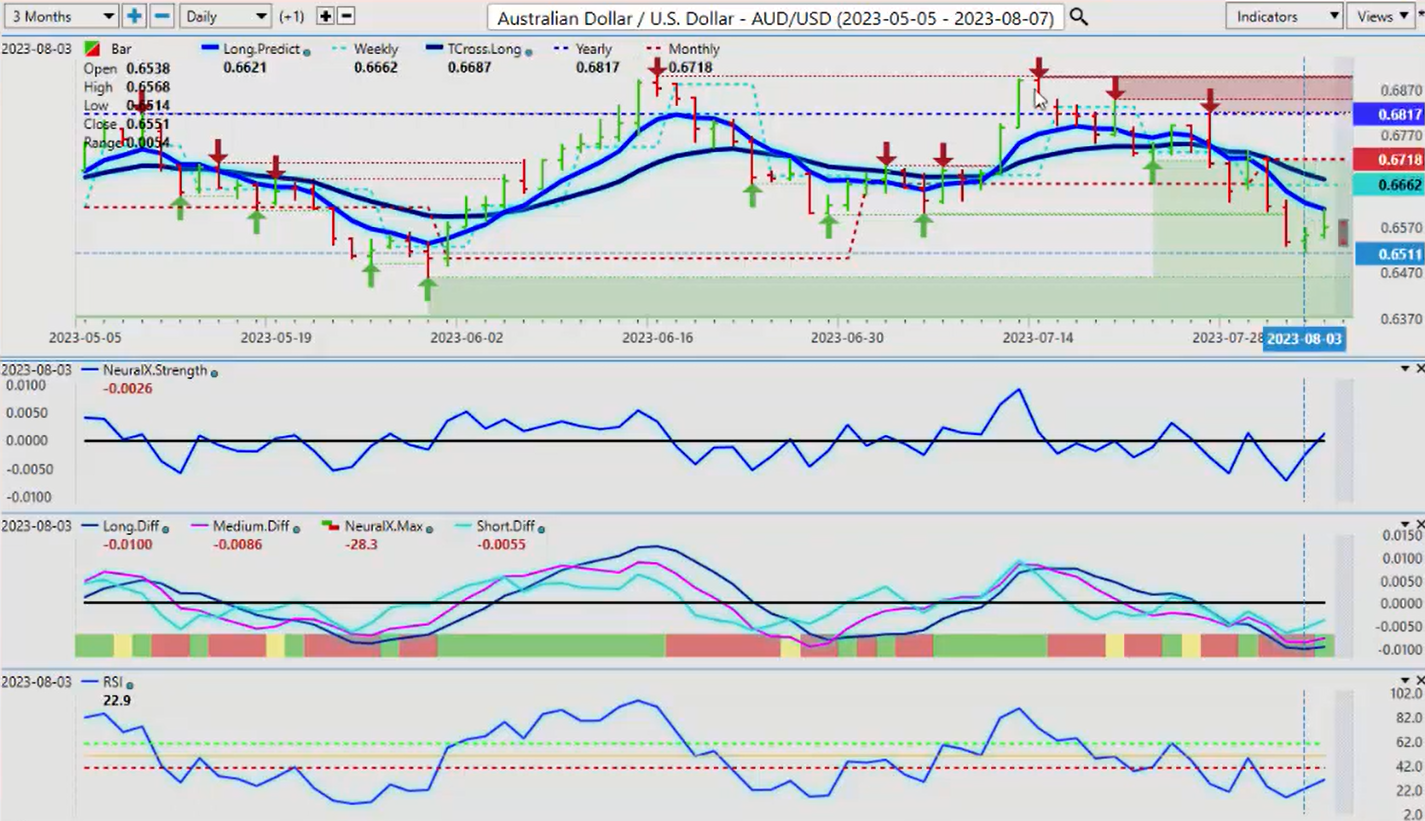Click the Long.Predict legend line swatch
Screen dimensions: 1425x821
click(210, 49)
